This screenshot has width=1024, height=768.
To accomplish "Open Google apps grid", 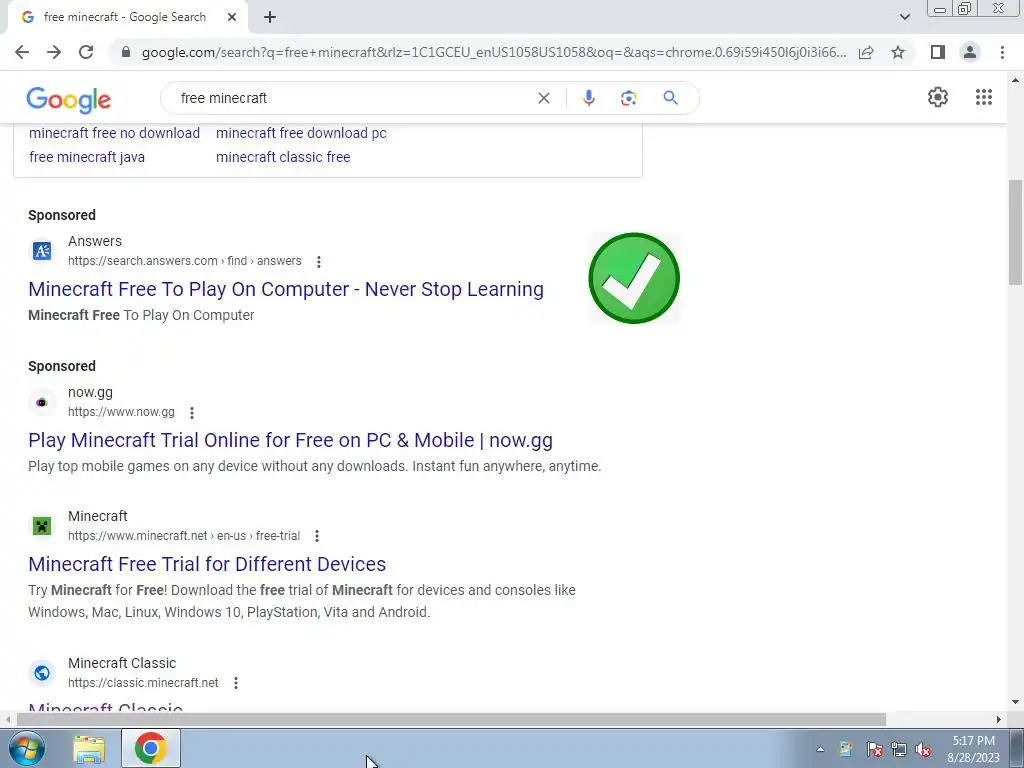I will (x=984, y=97).
